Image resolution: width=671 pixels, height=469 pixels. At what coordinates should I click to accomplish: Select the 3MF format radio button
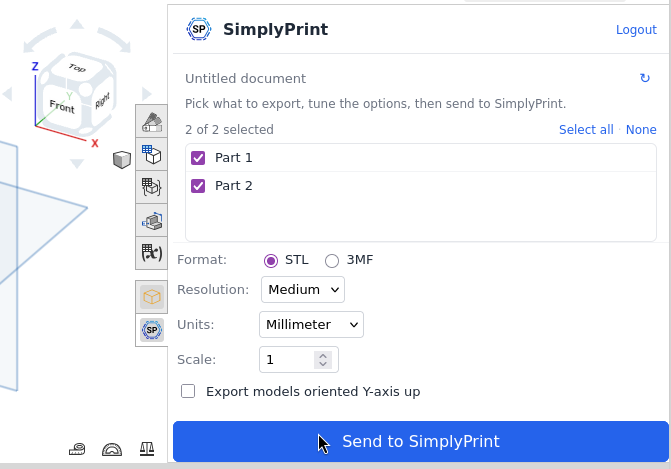pos(332,261)
